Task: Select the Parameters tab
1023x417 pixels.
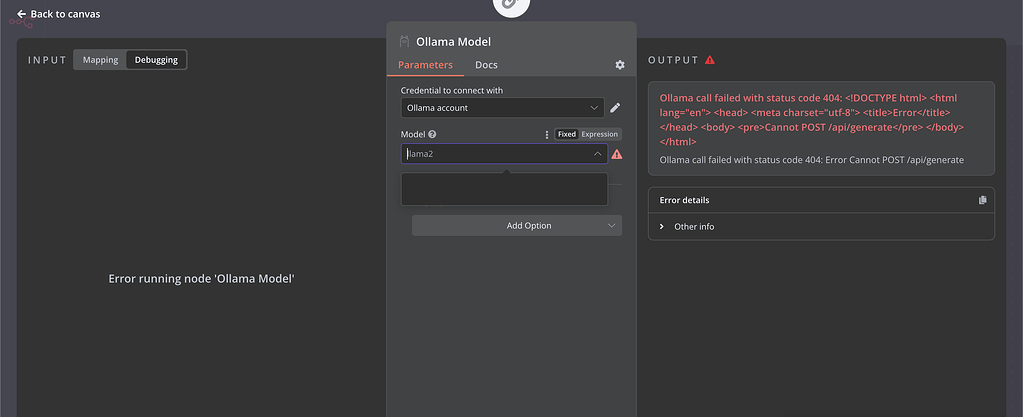Action: pyautogui.click(x=425, y=65)
